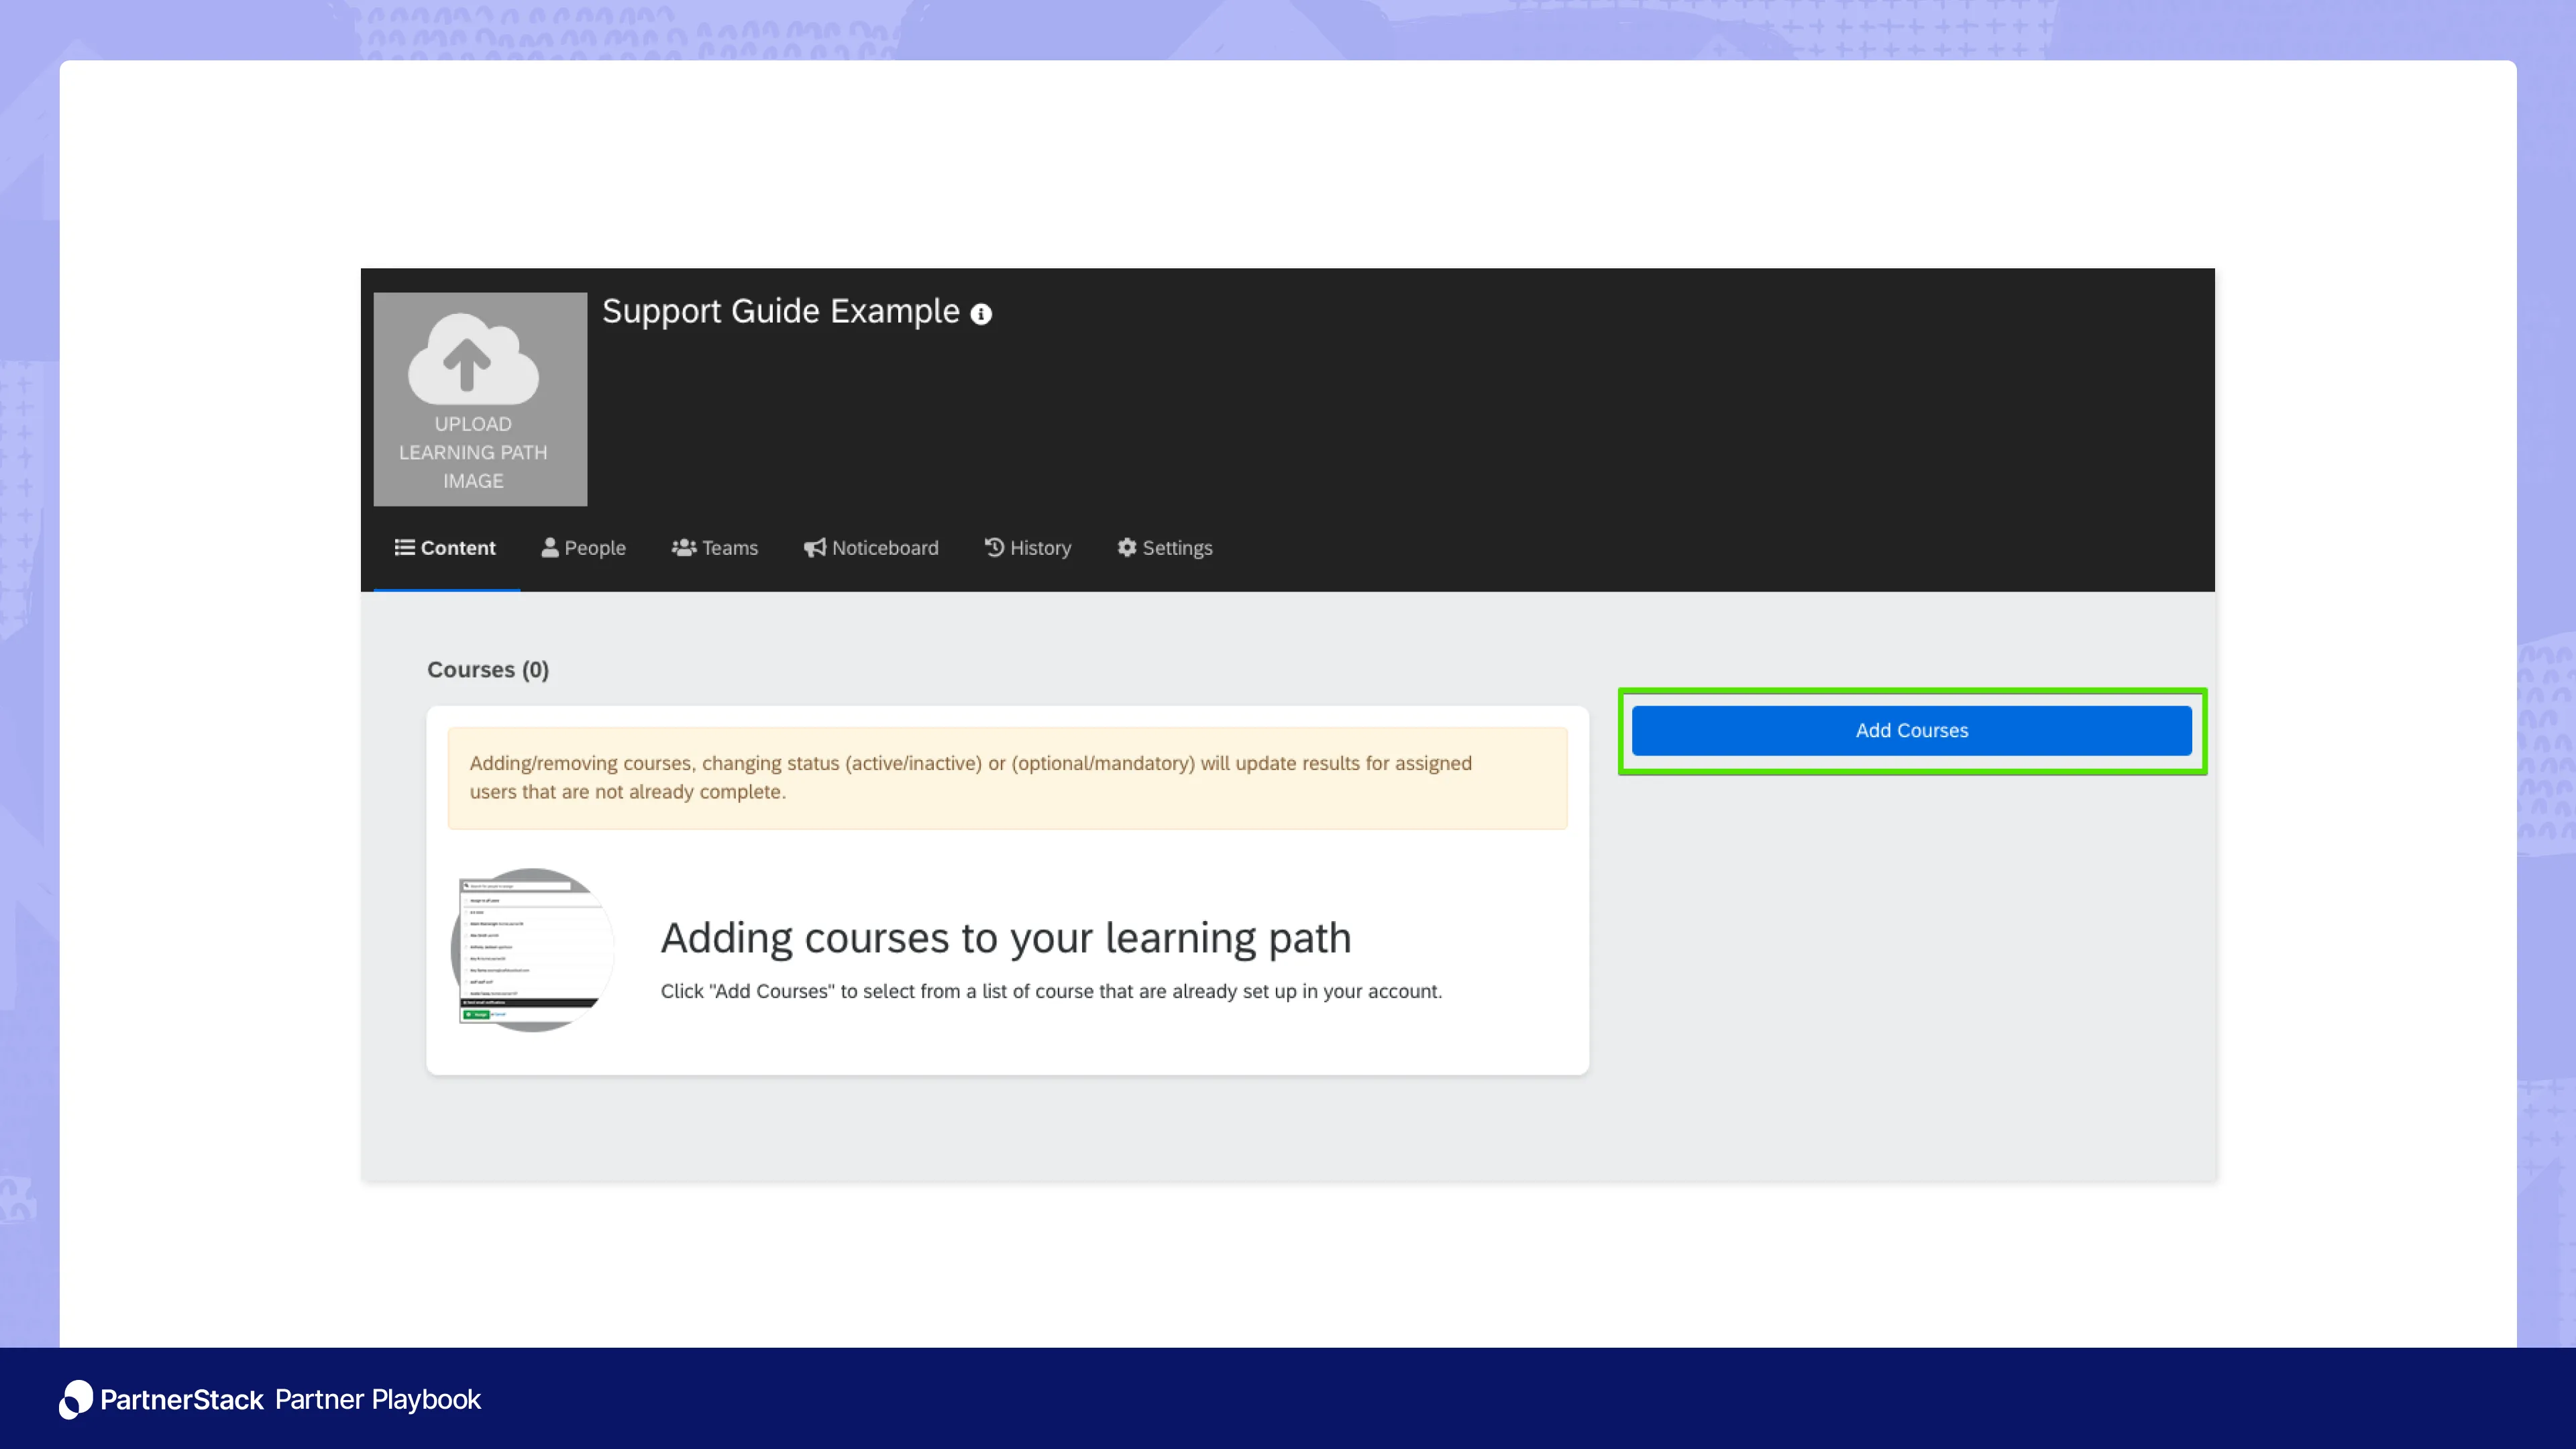Go to the Settings tab
The image size is (2576, 1449).
[1176, 548]
